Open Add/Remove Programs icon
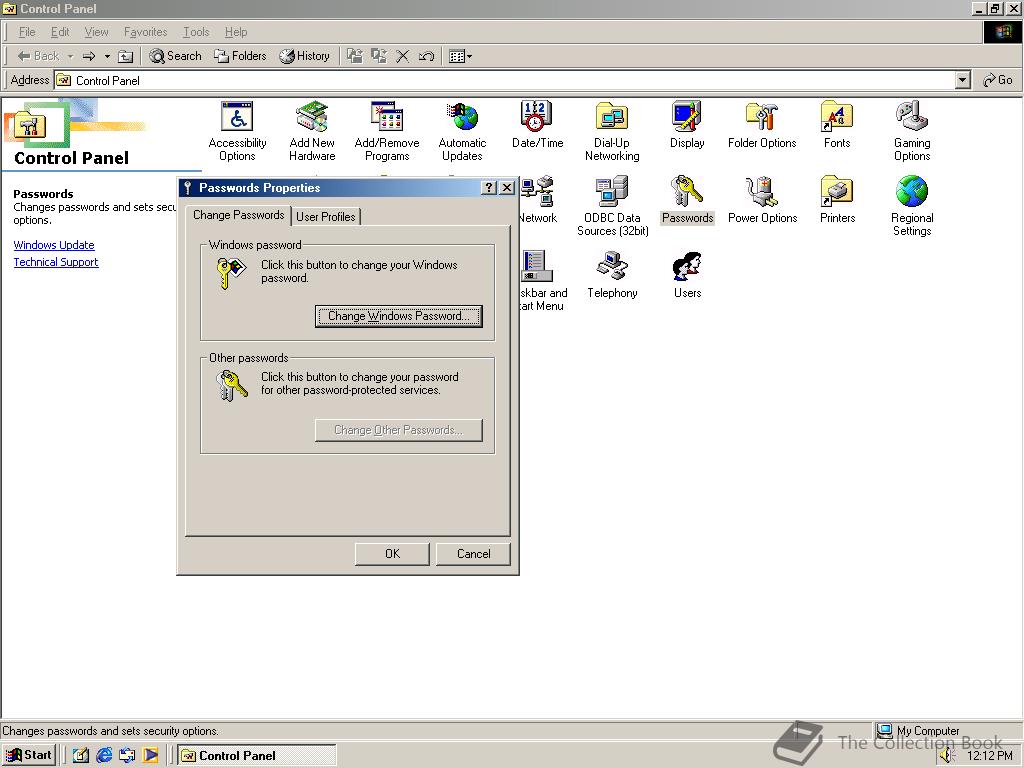1024x768 pixels. [x=387, y=131]
